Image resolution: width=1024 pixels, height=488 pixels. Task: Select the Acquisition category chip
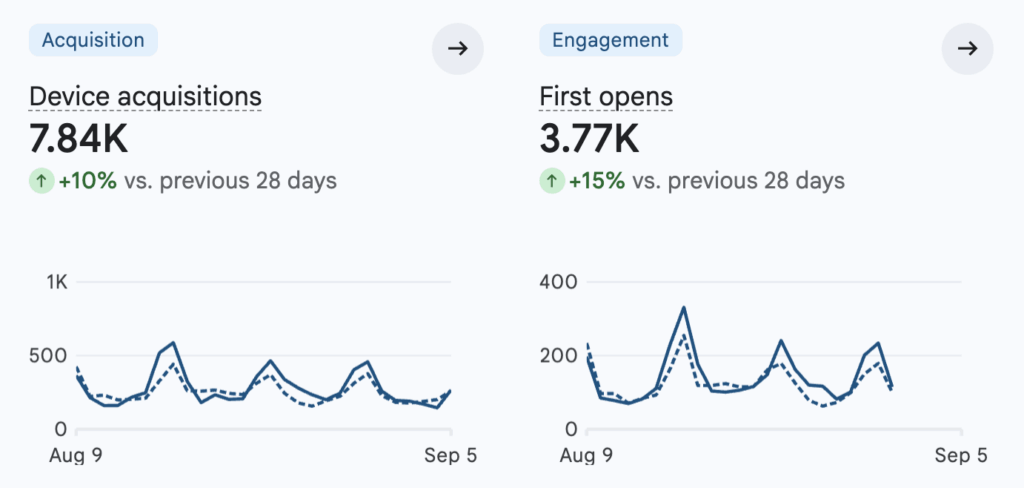tap(93, 40)
